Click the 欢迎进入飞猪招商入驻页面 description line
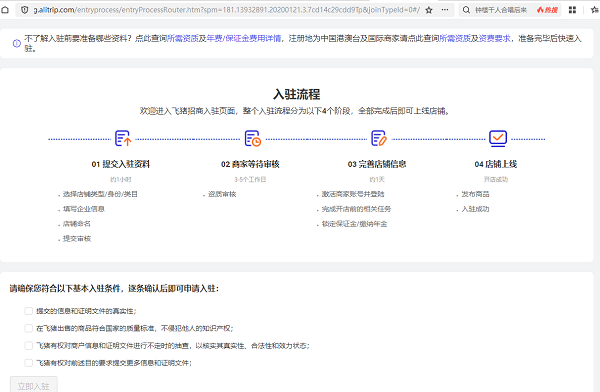The height and width of the screenshot is (392, 600). (294, 111)
